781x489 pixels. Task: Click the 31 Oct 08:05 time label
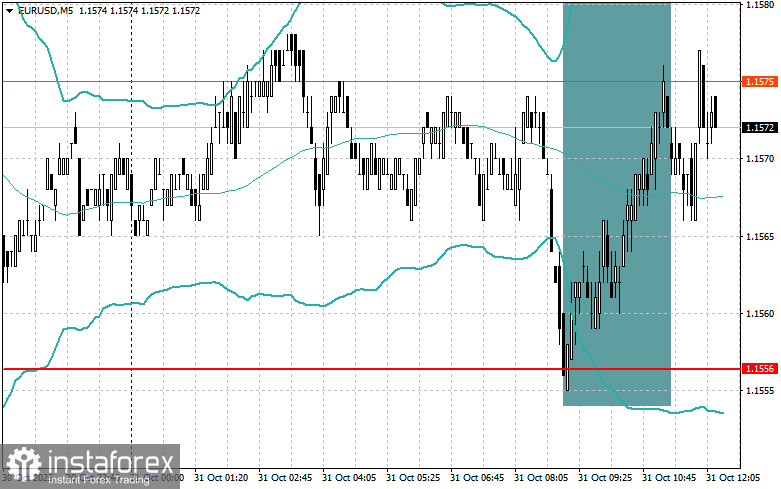click(x=541, y=478)
